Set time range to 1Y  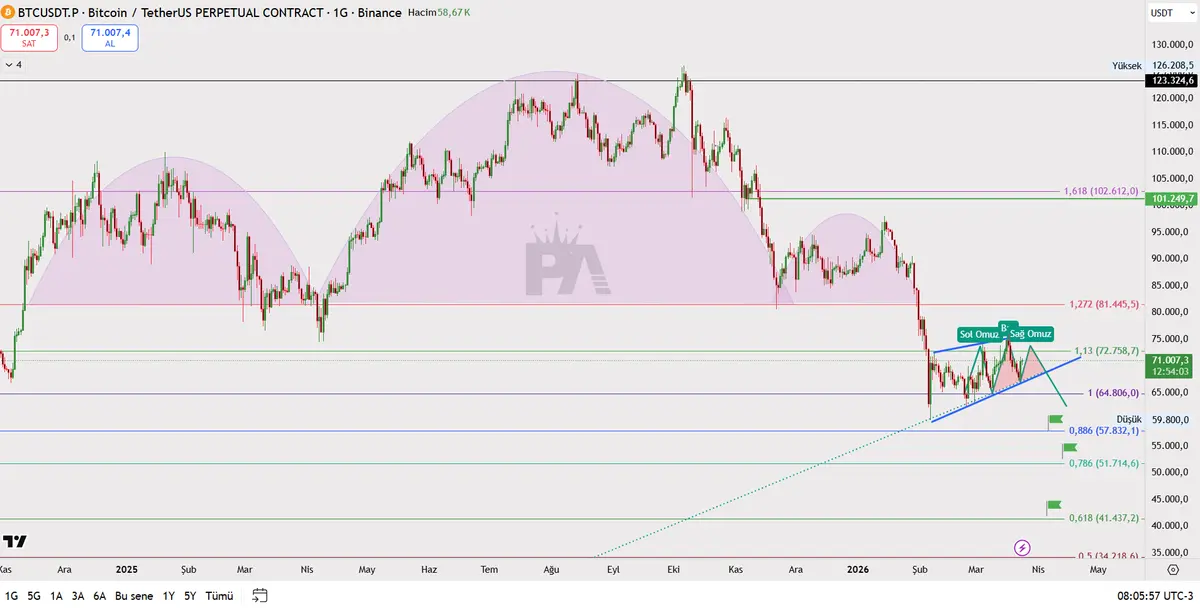click(169, 595)
